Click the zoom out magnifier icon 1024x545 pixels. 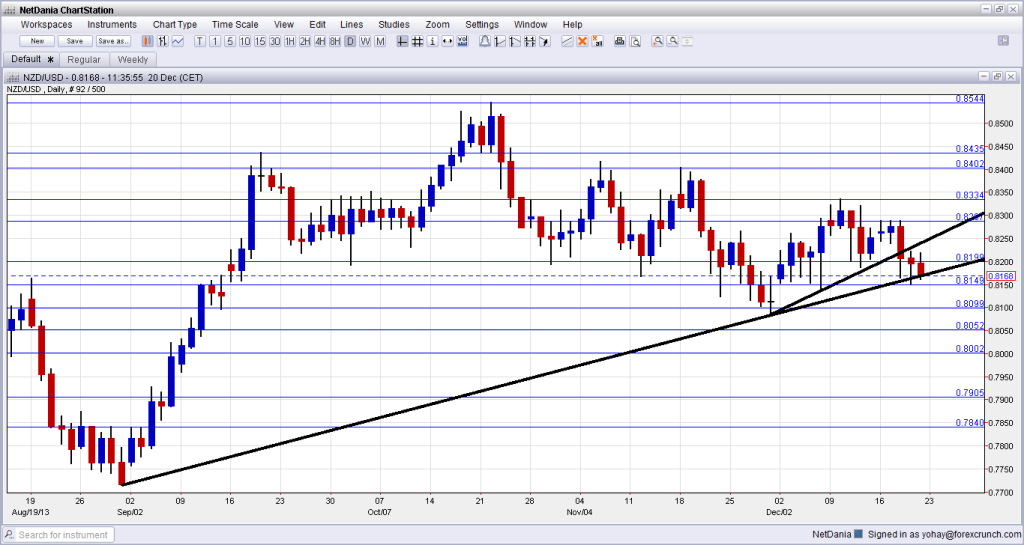pyautogui.click(x=673, y=41)
